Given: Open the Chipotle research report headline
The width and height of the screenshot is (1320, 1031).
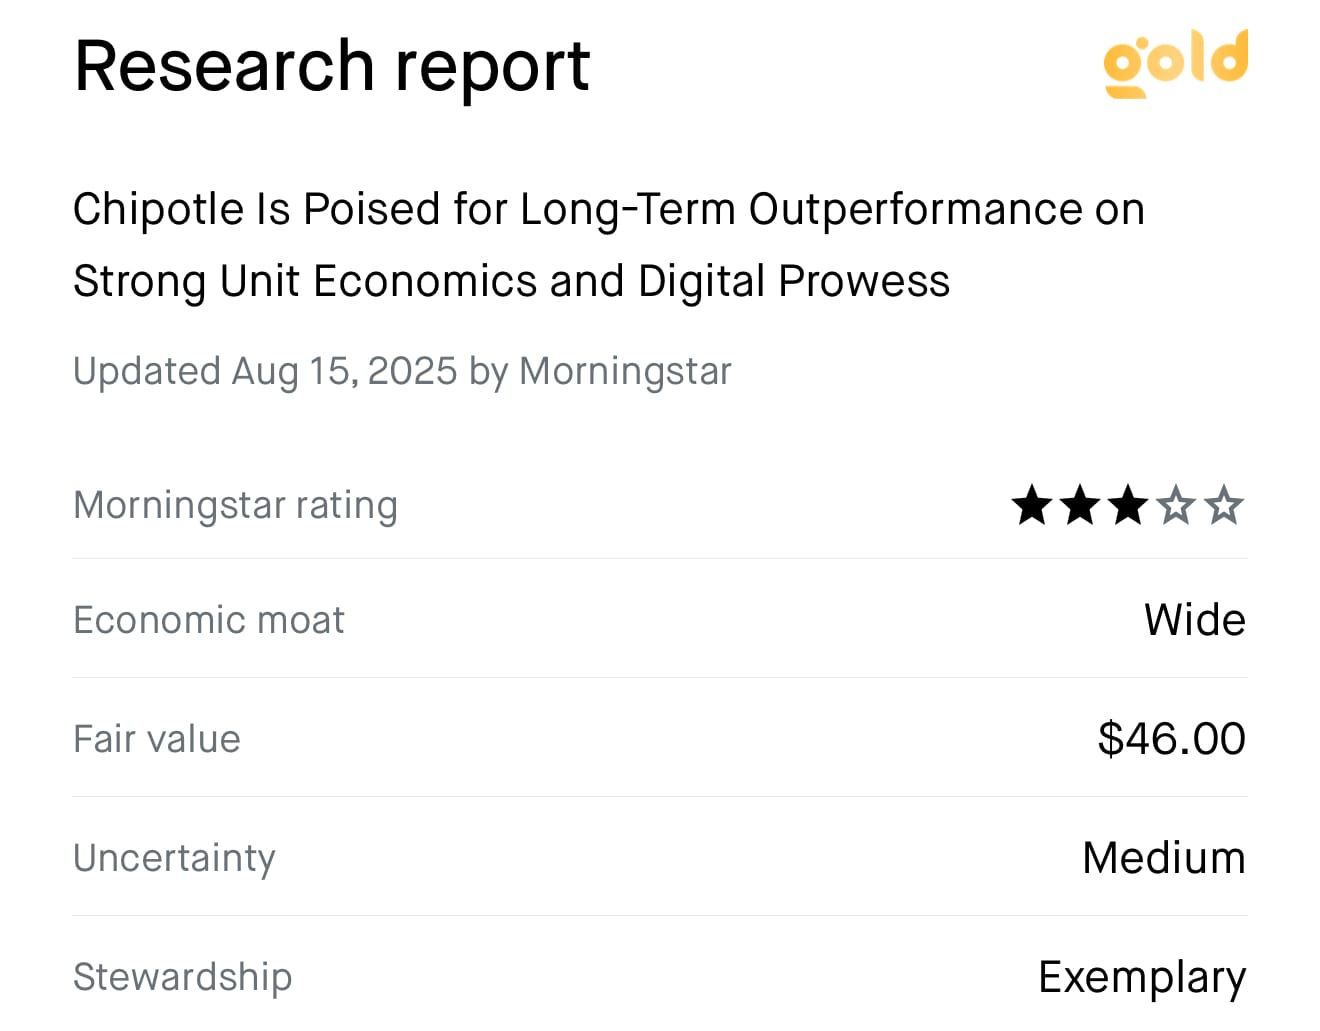Looking at the screenshot, I should [x=609, y=245].
